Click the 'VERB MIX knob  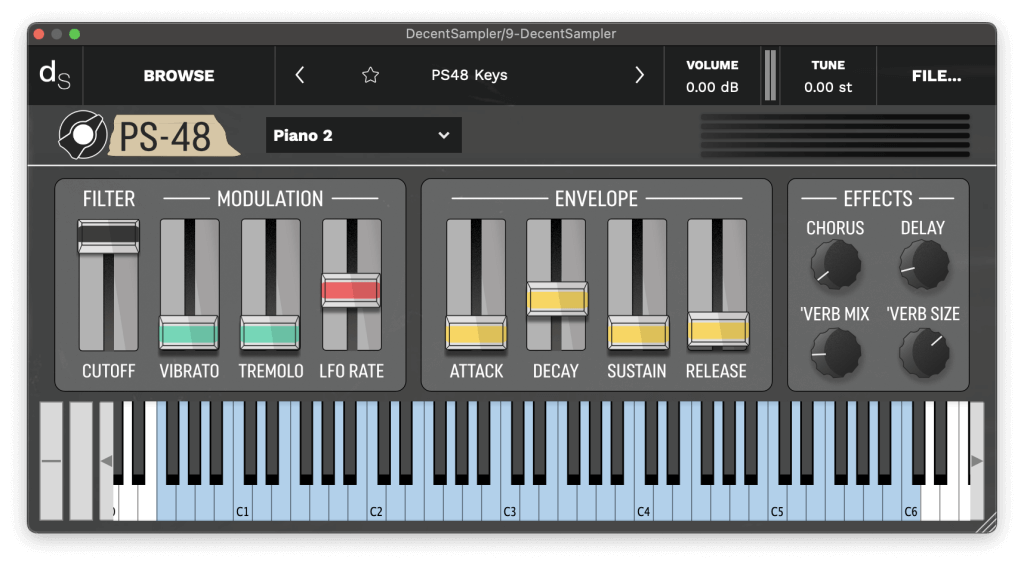click(835, 353)
